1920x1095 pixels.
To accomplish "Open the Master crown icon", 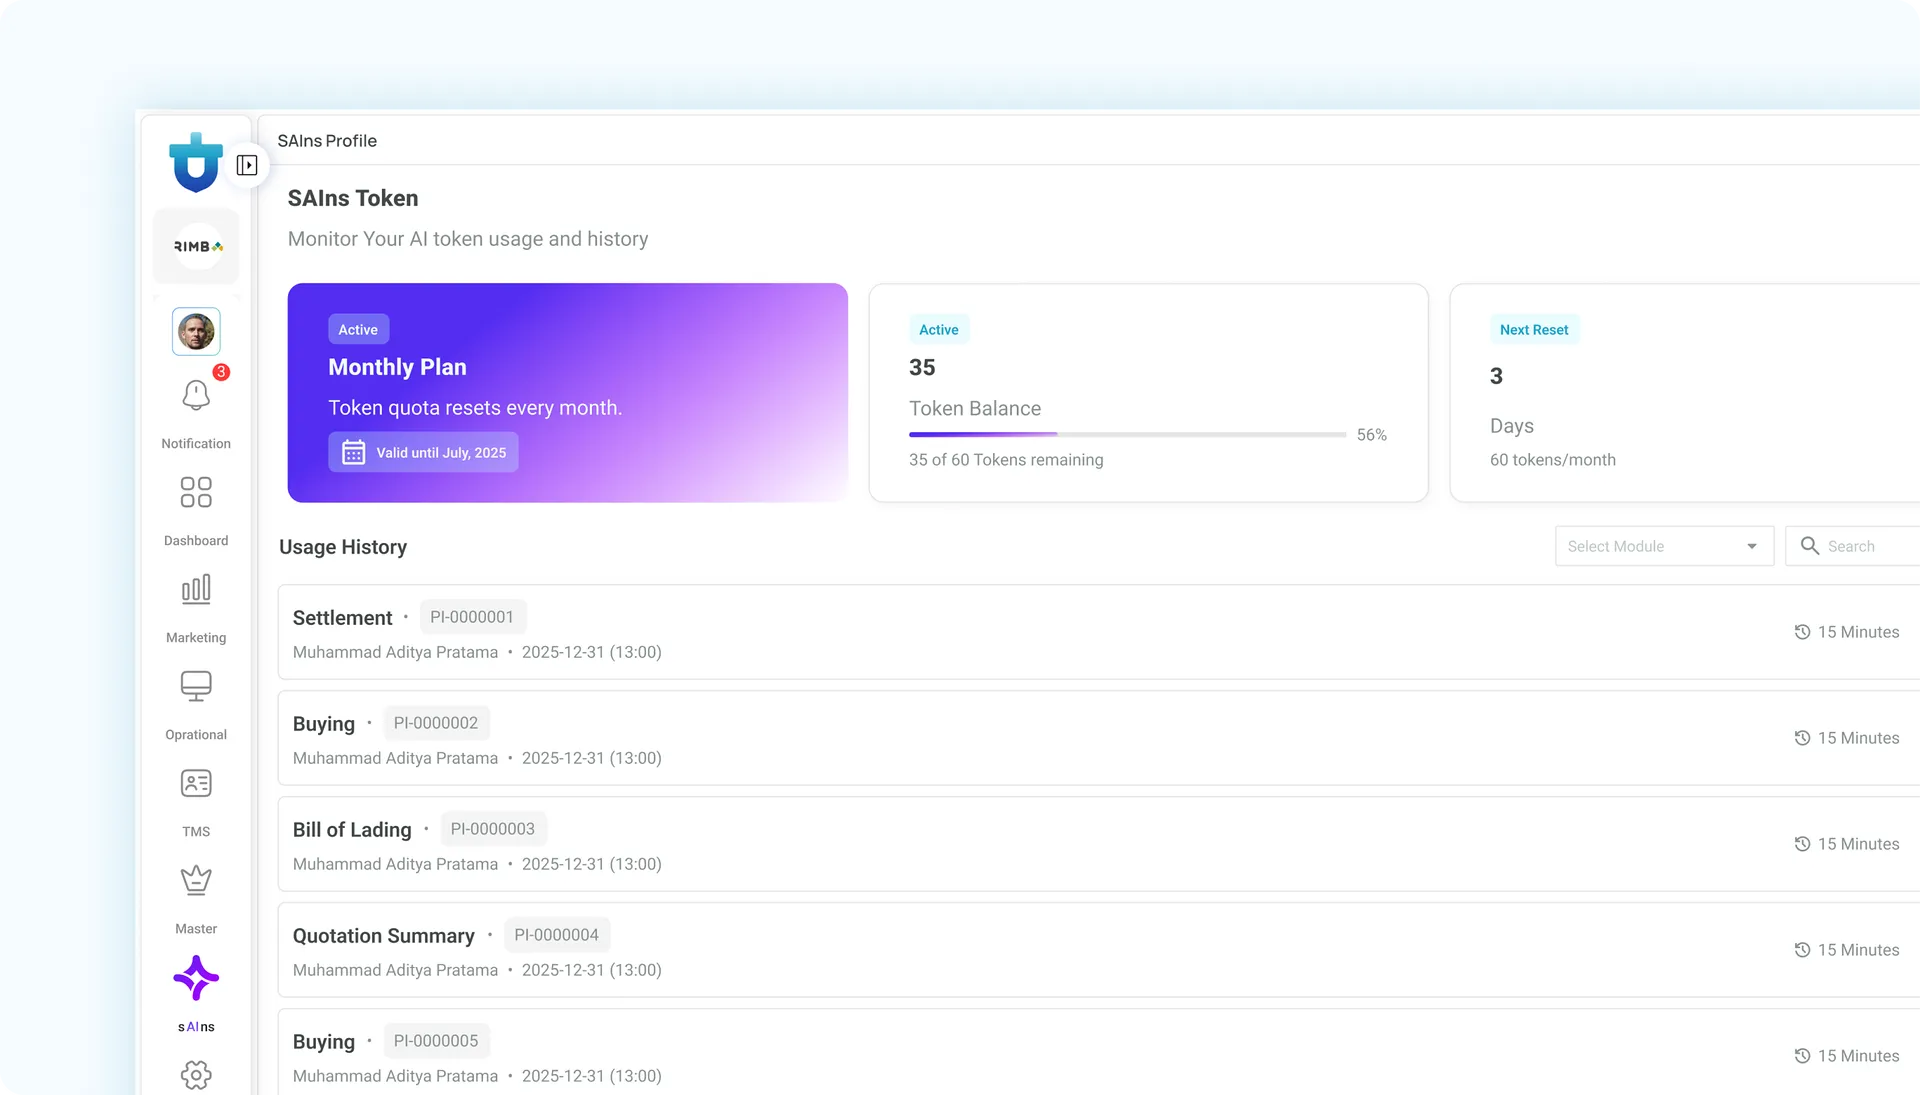I will point(196,880).
